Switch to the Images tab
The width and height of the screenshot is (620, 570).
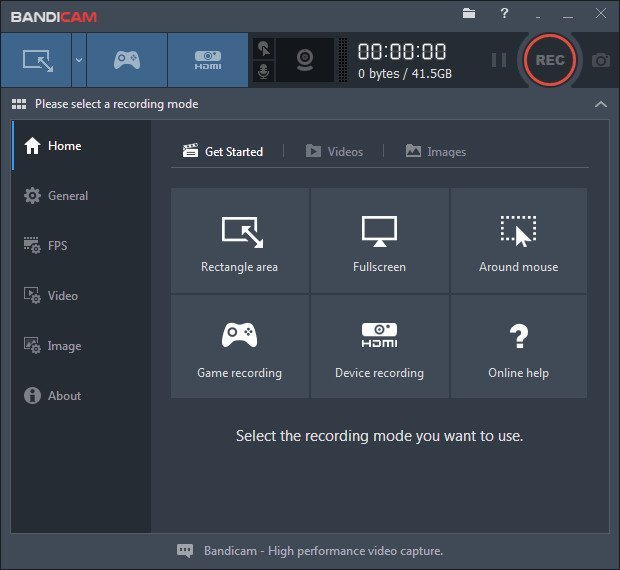point(436,151)
